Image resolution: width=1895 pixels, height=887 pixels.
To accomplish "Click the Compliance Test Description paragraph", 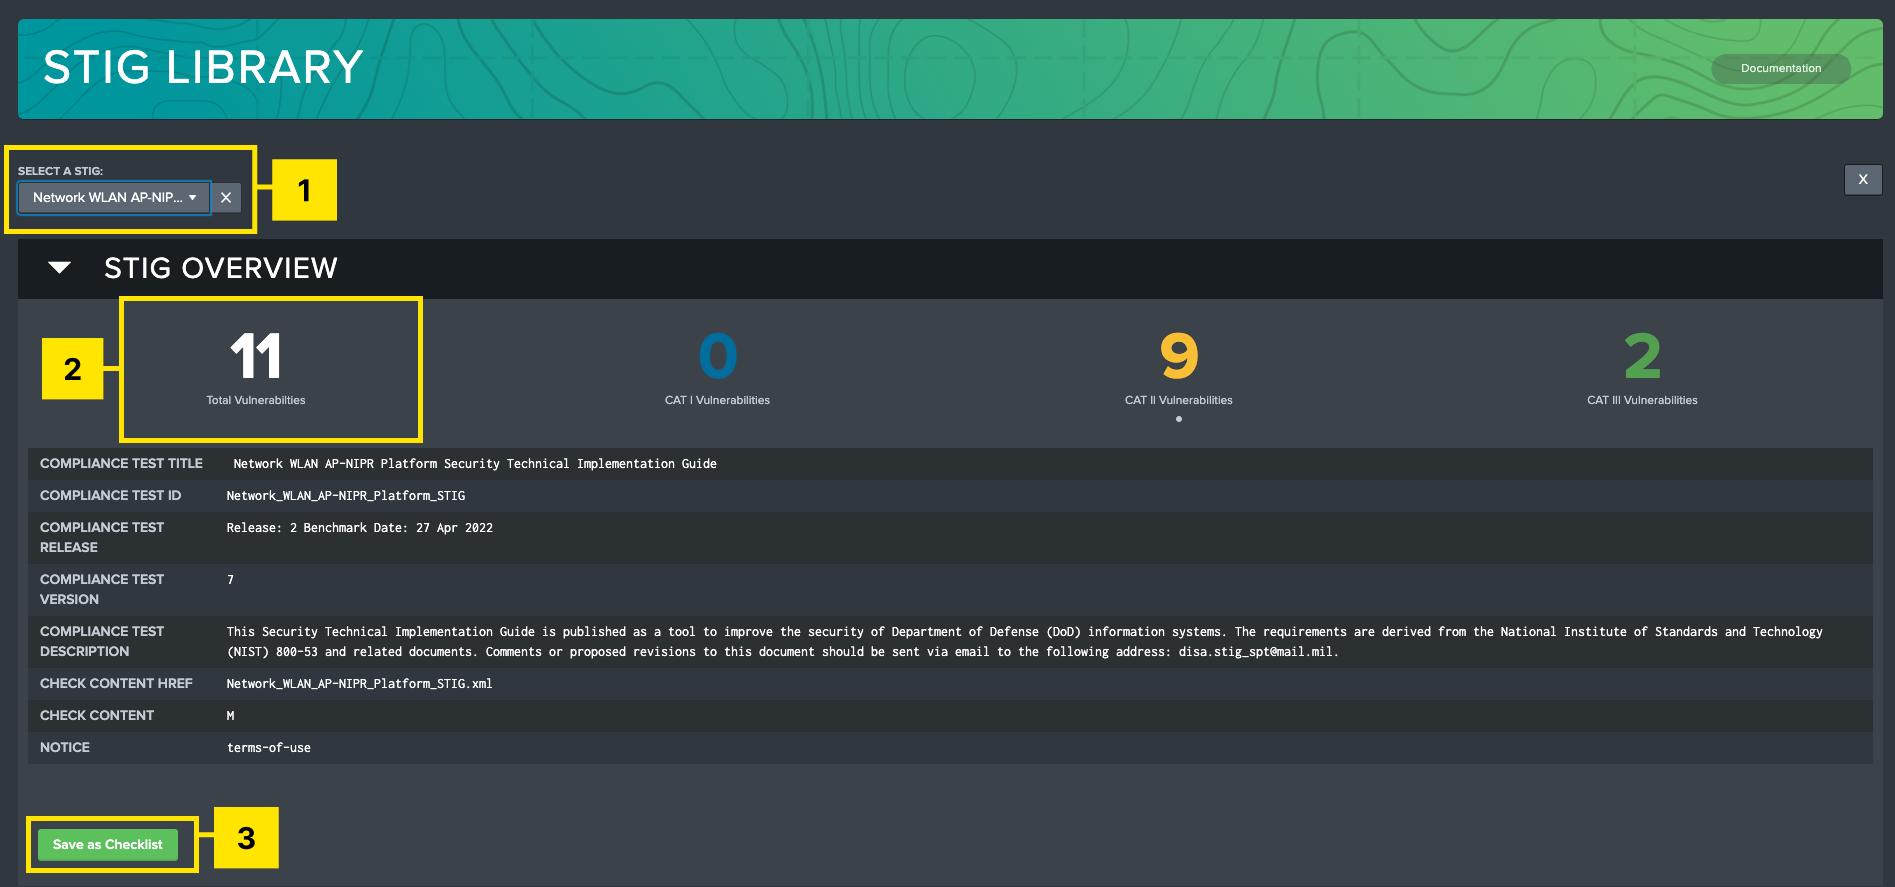I will pos(1025,642).
